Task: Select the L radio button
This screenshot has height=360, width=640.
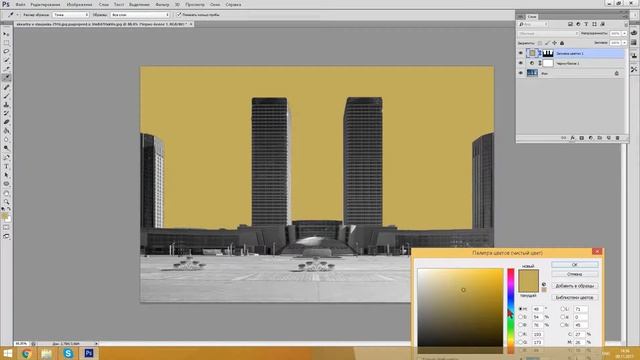Action: [x=563, y=309]
